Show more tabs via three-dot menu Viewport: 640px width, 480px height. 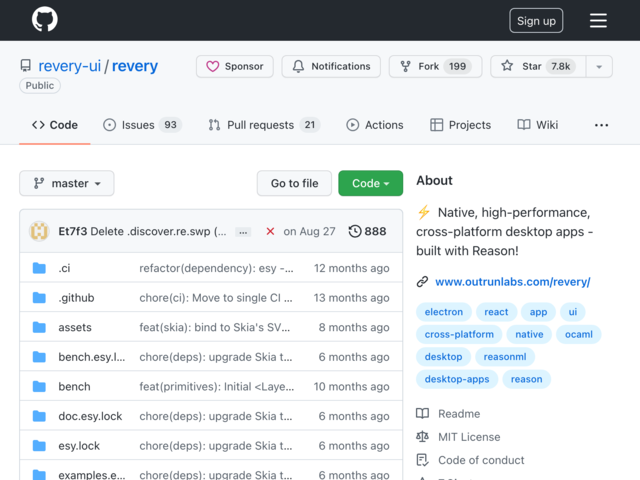click(601, 125)
